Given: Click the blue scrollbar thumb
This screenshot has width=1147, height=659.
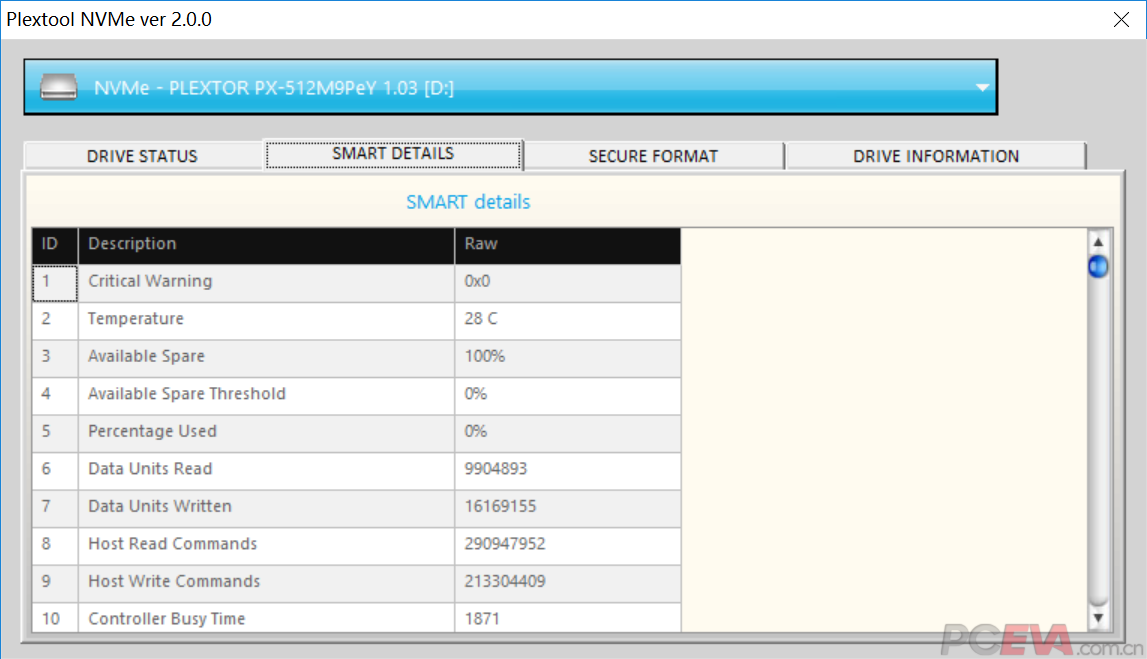Looking at the screenshot, I should click(1098, 267).
